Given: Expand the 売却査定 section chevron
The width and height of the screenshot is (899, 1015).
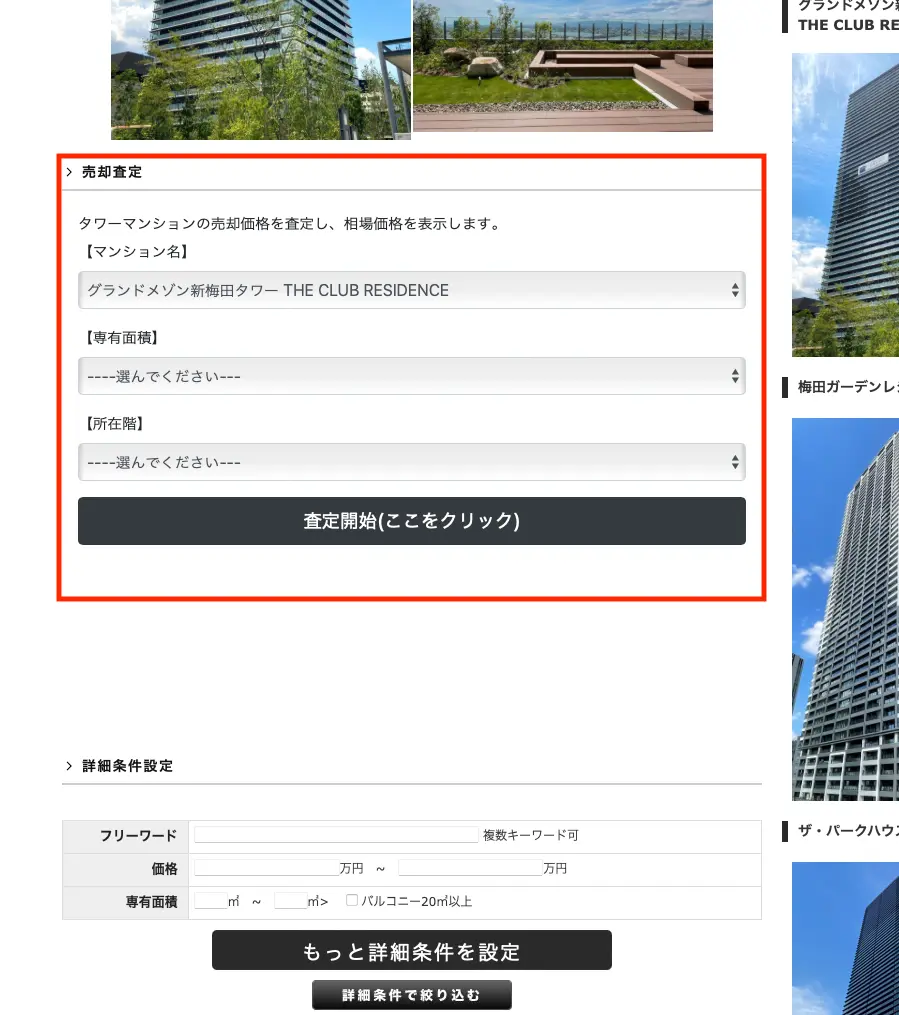Looking at the screenshot, I should tap(69, 171).
